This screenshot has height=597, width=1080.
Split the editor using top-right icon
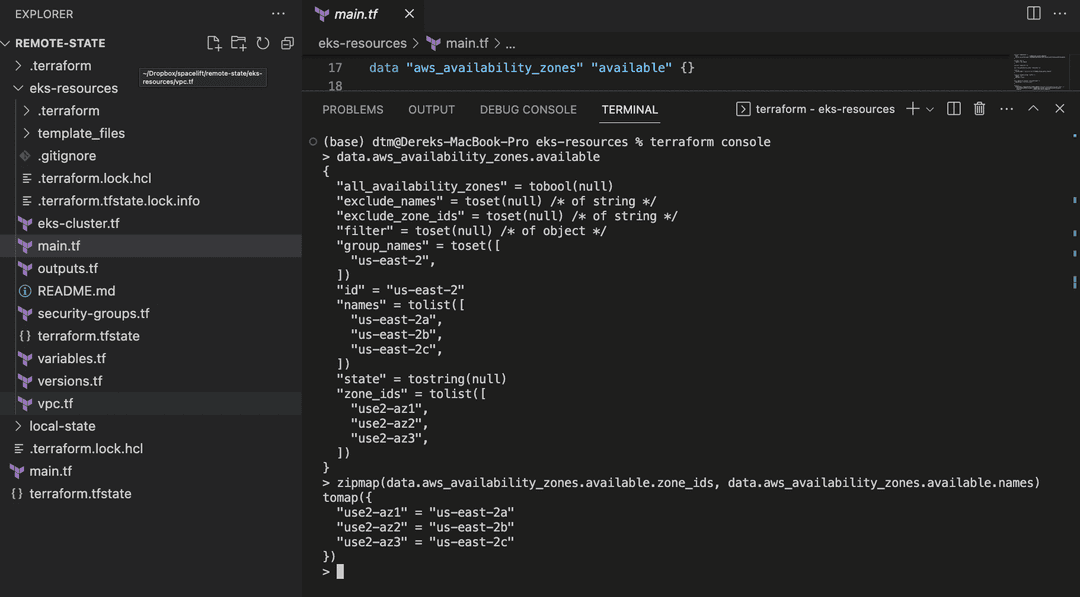coord(1032,11)
